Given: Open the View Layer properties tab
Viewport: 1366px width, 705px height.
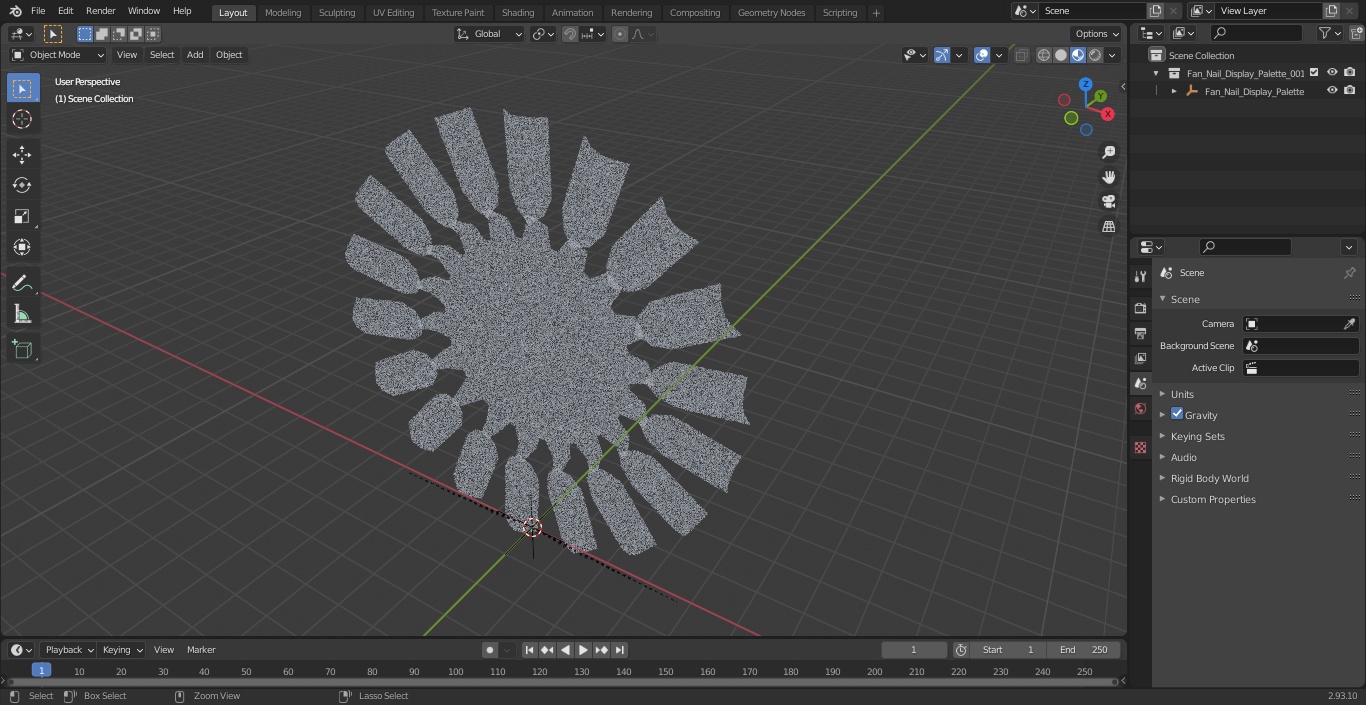Looking at the screenshot, I should [1140, 358].
